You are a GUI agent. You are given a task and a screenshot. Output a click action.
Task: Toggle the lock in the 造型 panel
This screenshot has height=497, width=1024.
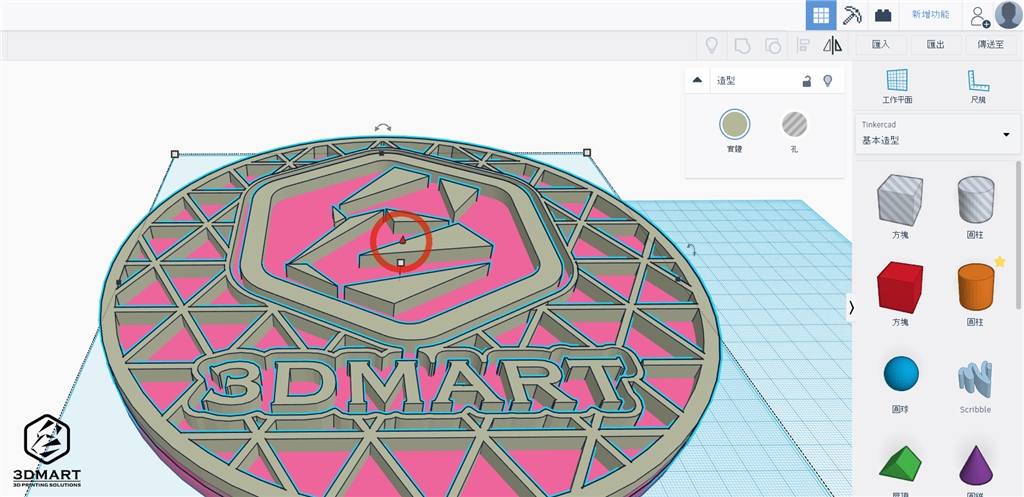[x=806, y=81]
